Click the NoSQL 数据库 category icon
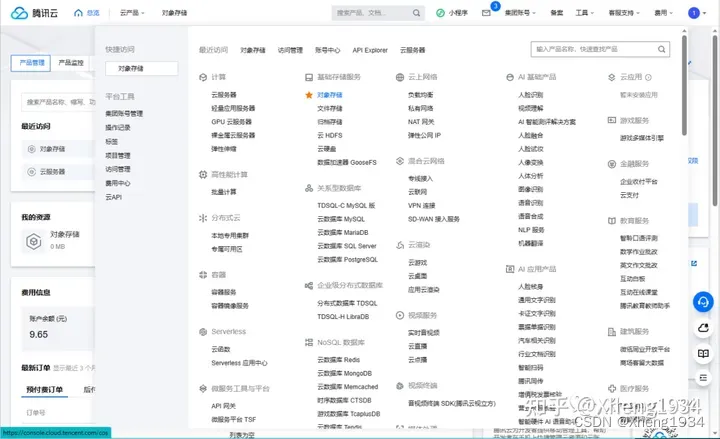 tap(309, 343)
